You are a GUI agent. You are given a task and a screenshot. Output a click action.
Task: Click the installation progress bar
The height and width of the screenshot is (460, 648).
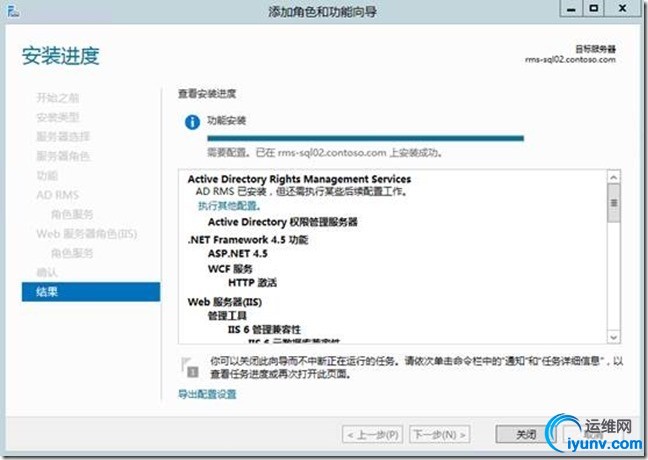coord(365,138)
